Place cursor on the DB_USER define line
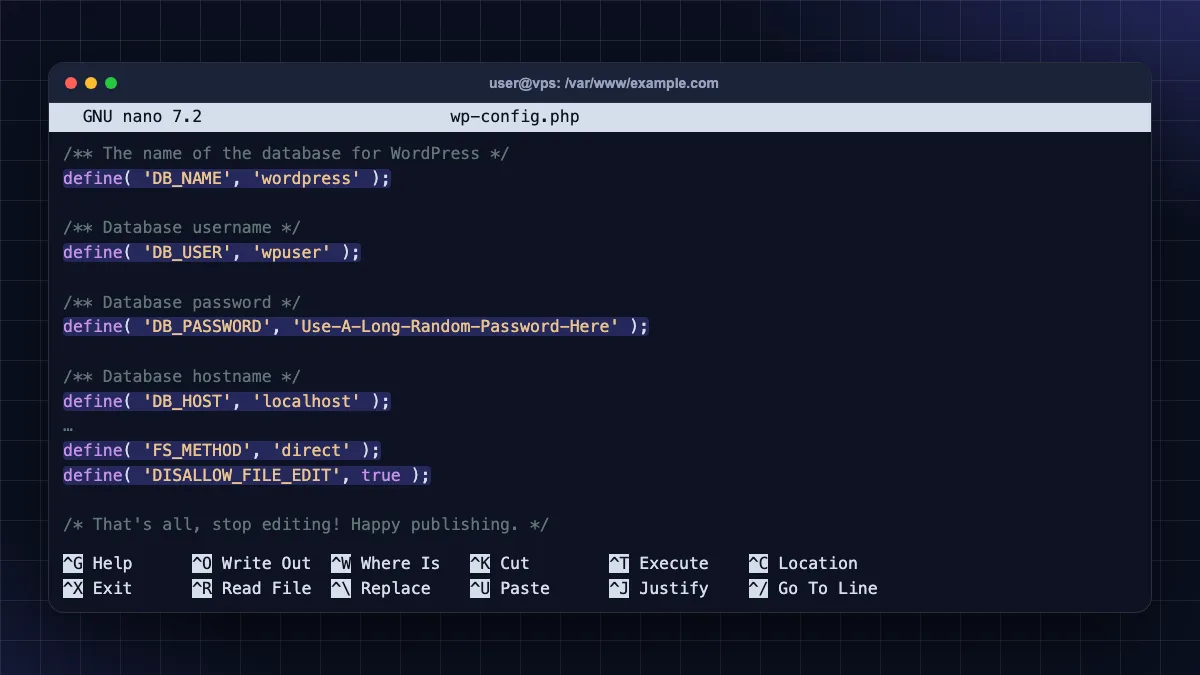This screenshot has width=1200, height=675. 212,252
